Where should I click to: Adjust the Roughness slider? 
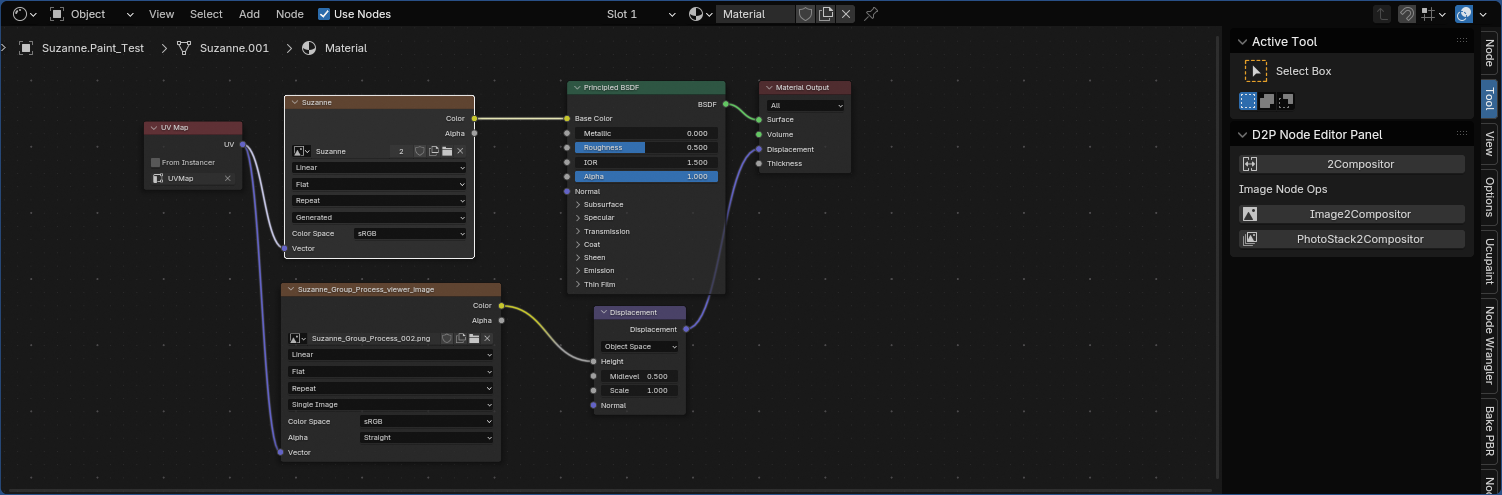646,147
